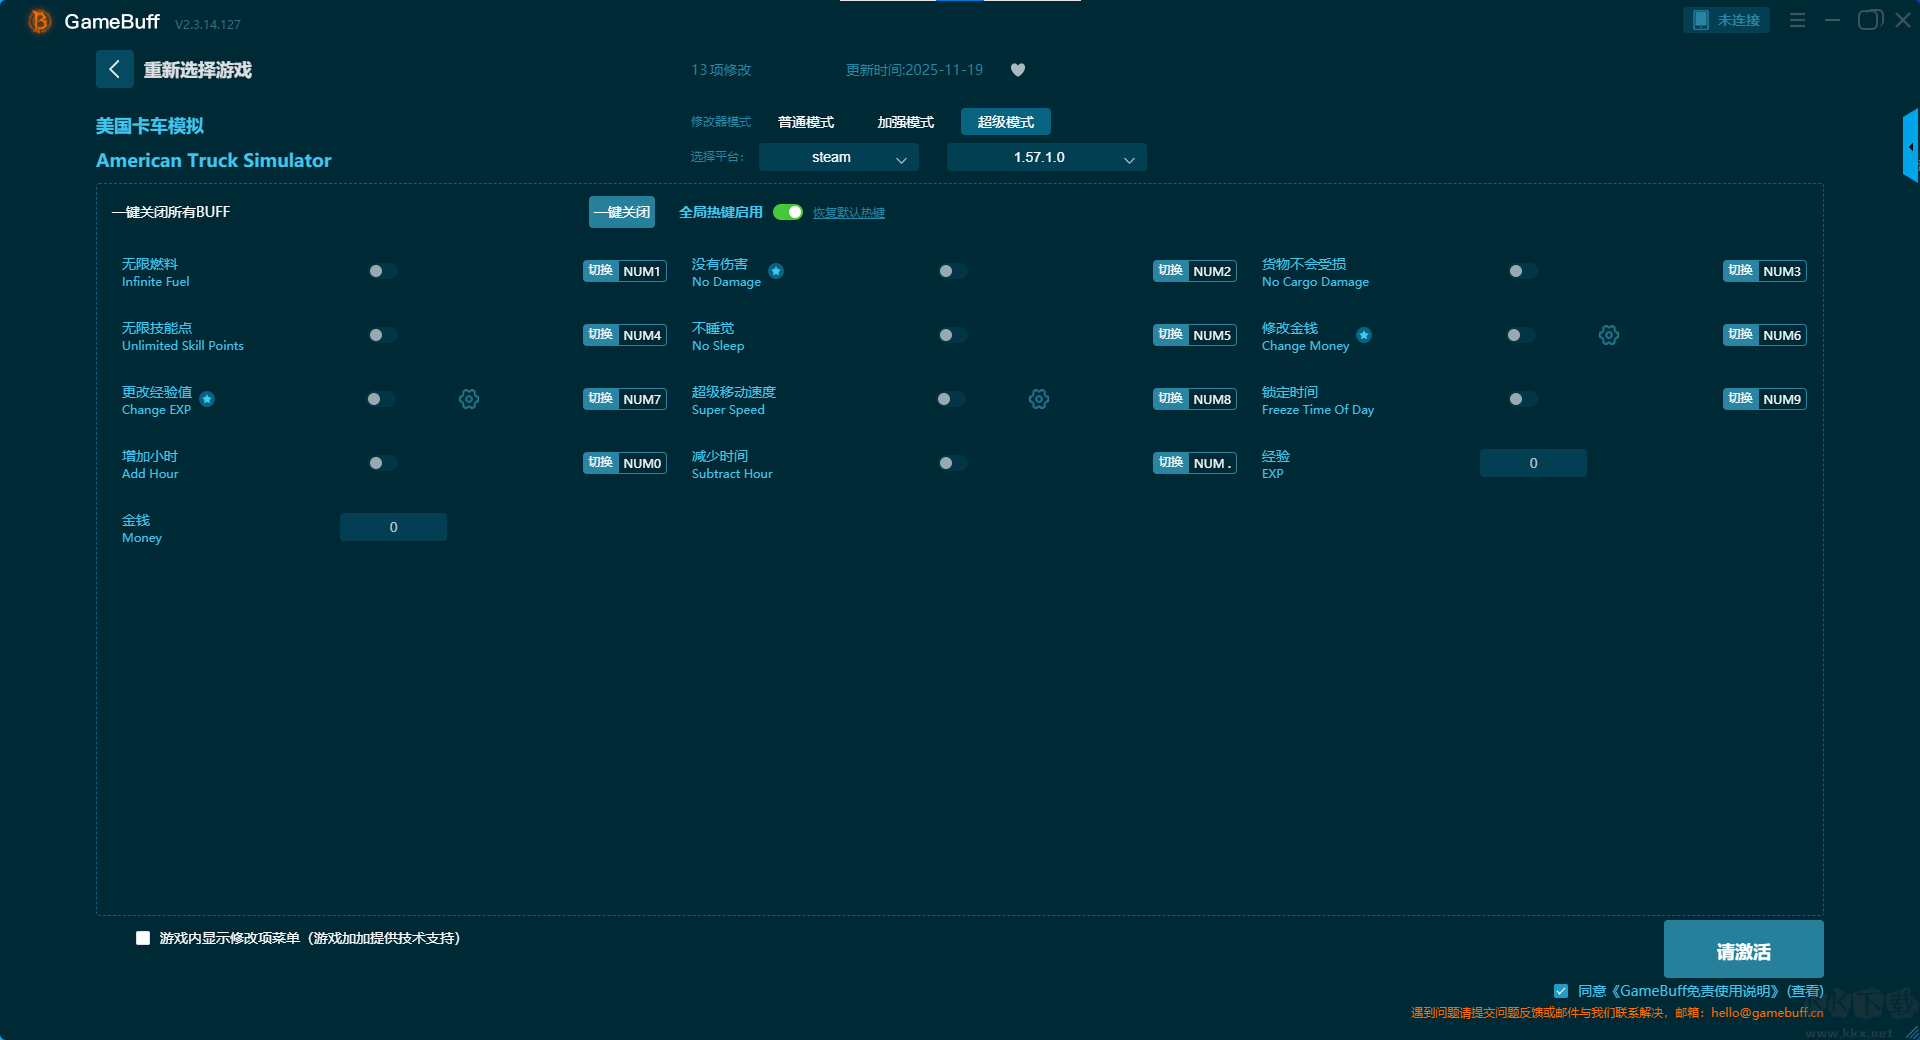1920x1040 pixels.
Task: Click the star icon beside No Damage
Action: point(776,271)
